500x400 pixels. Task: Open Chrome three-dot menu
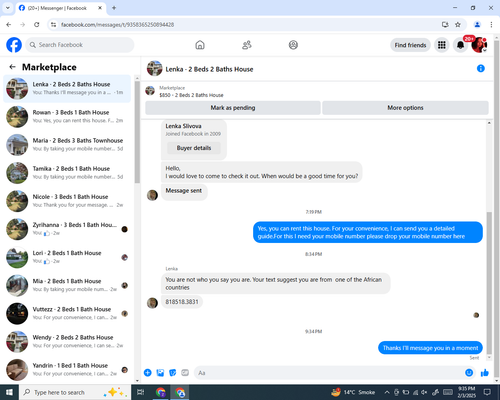pos(491,24)
